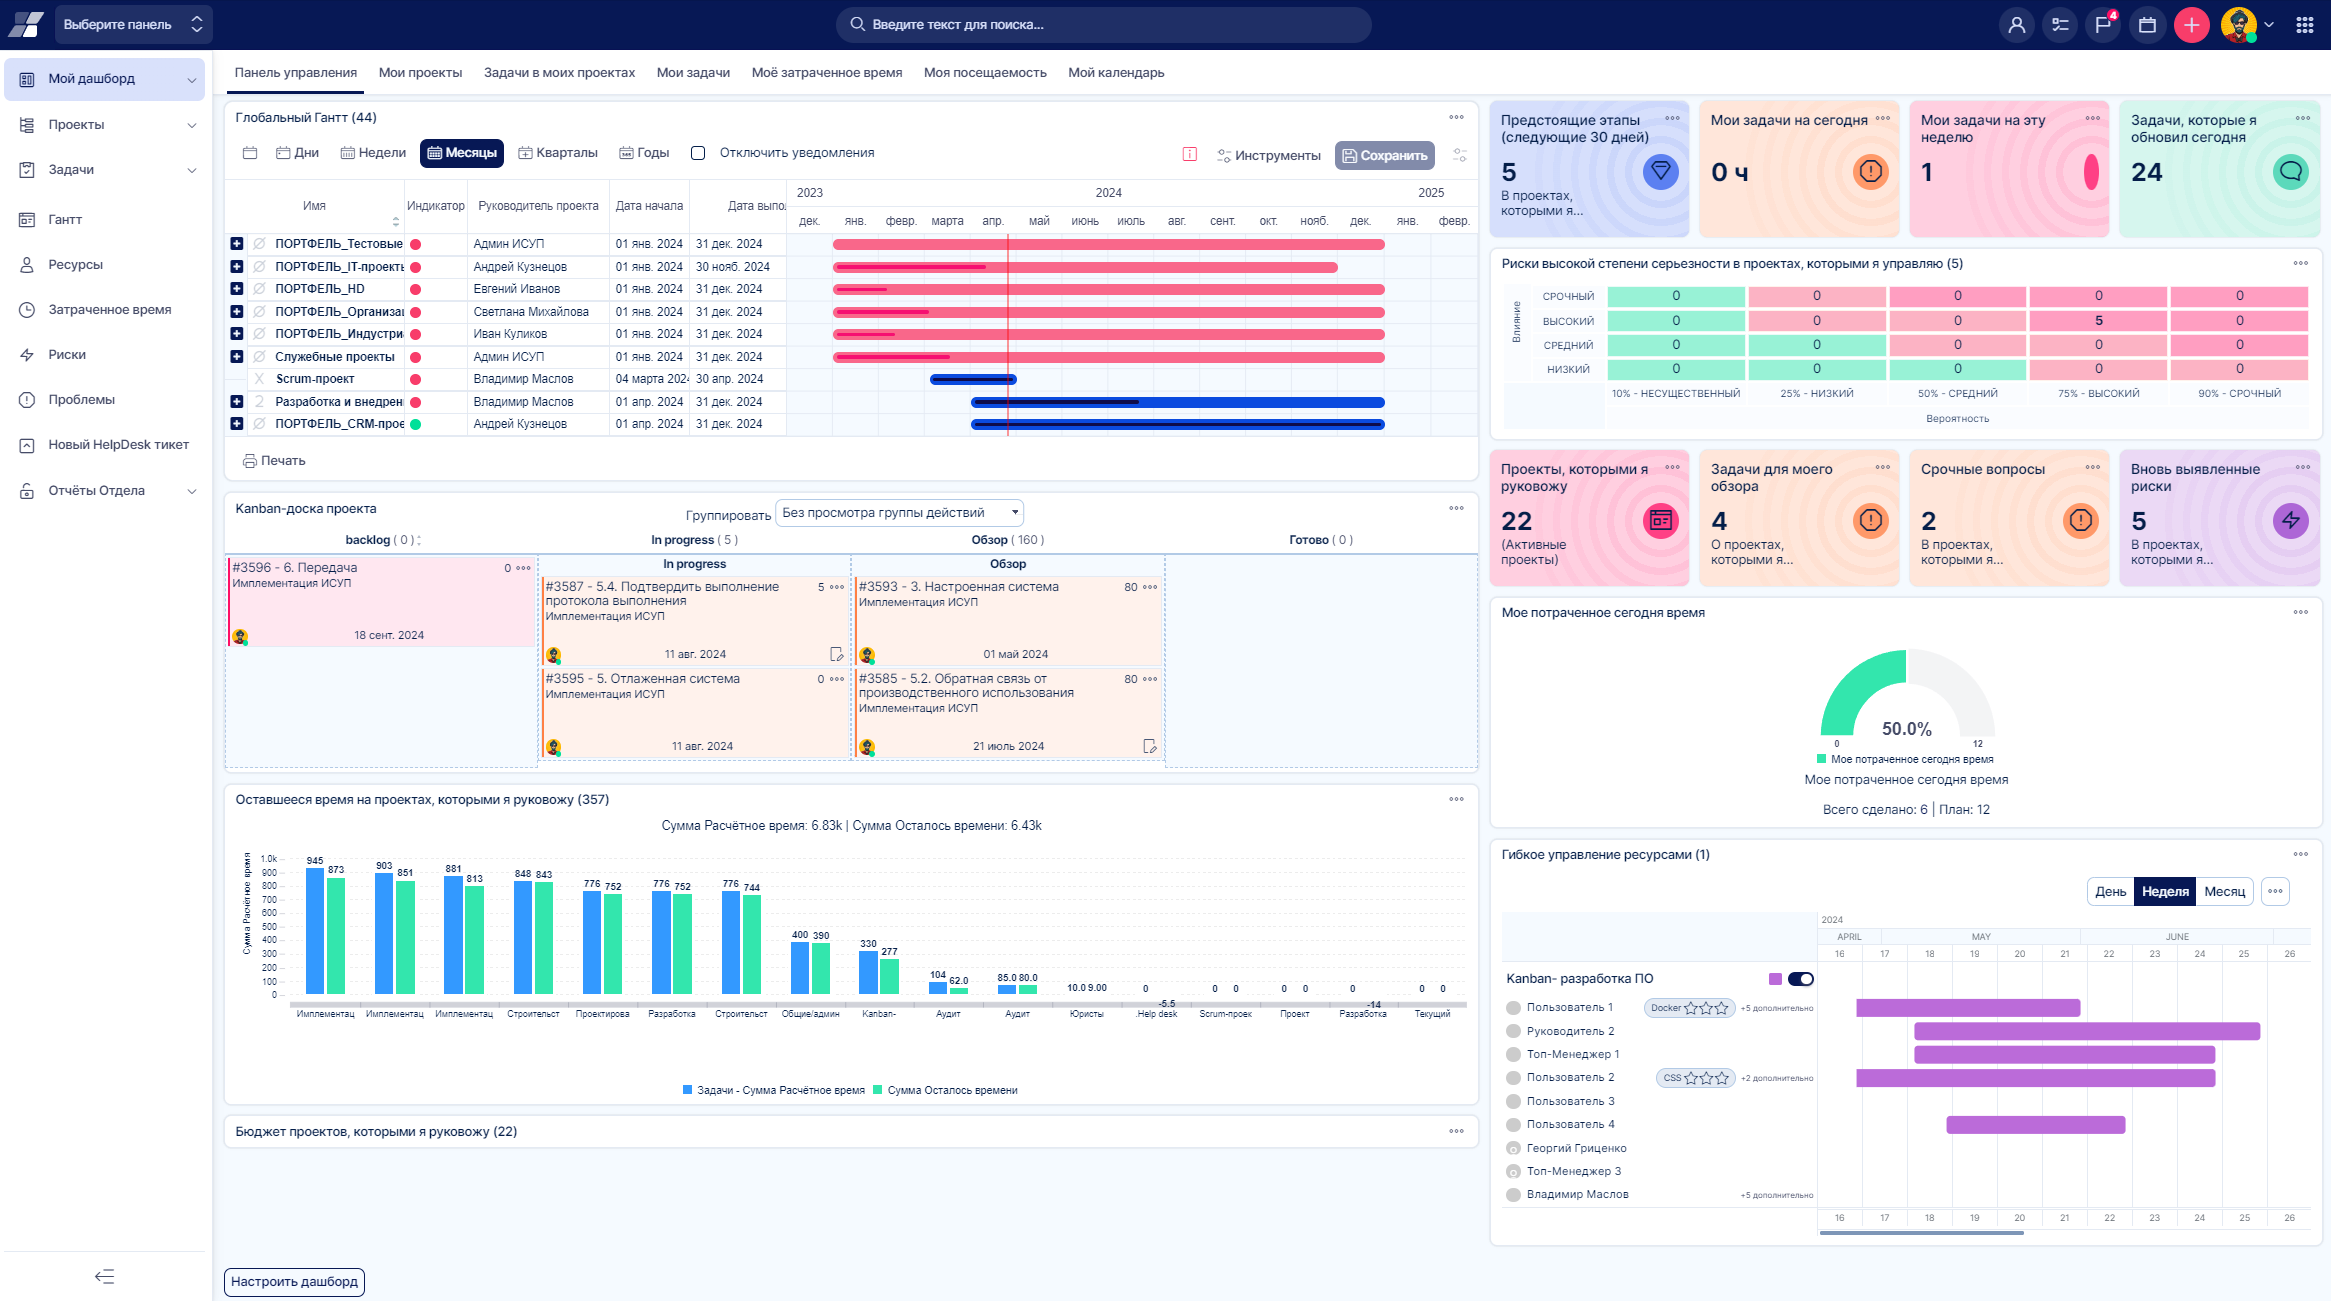Open the user profile icon in top bar
The width and height of the screenshot is (2331, 1301).
[x=2016, y=25]
